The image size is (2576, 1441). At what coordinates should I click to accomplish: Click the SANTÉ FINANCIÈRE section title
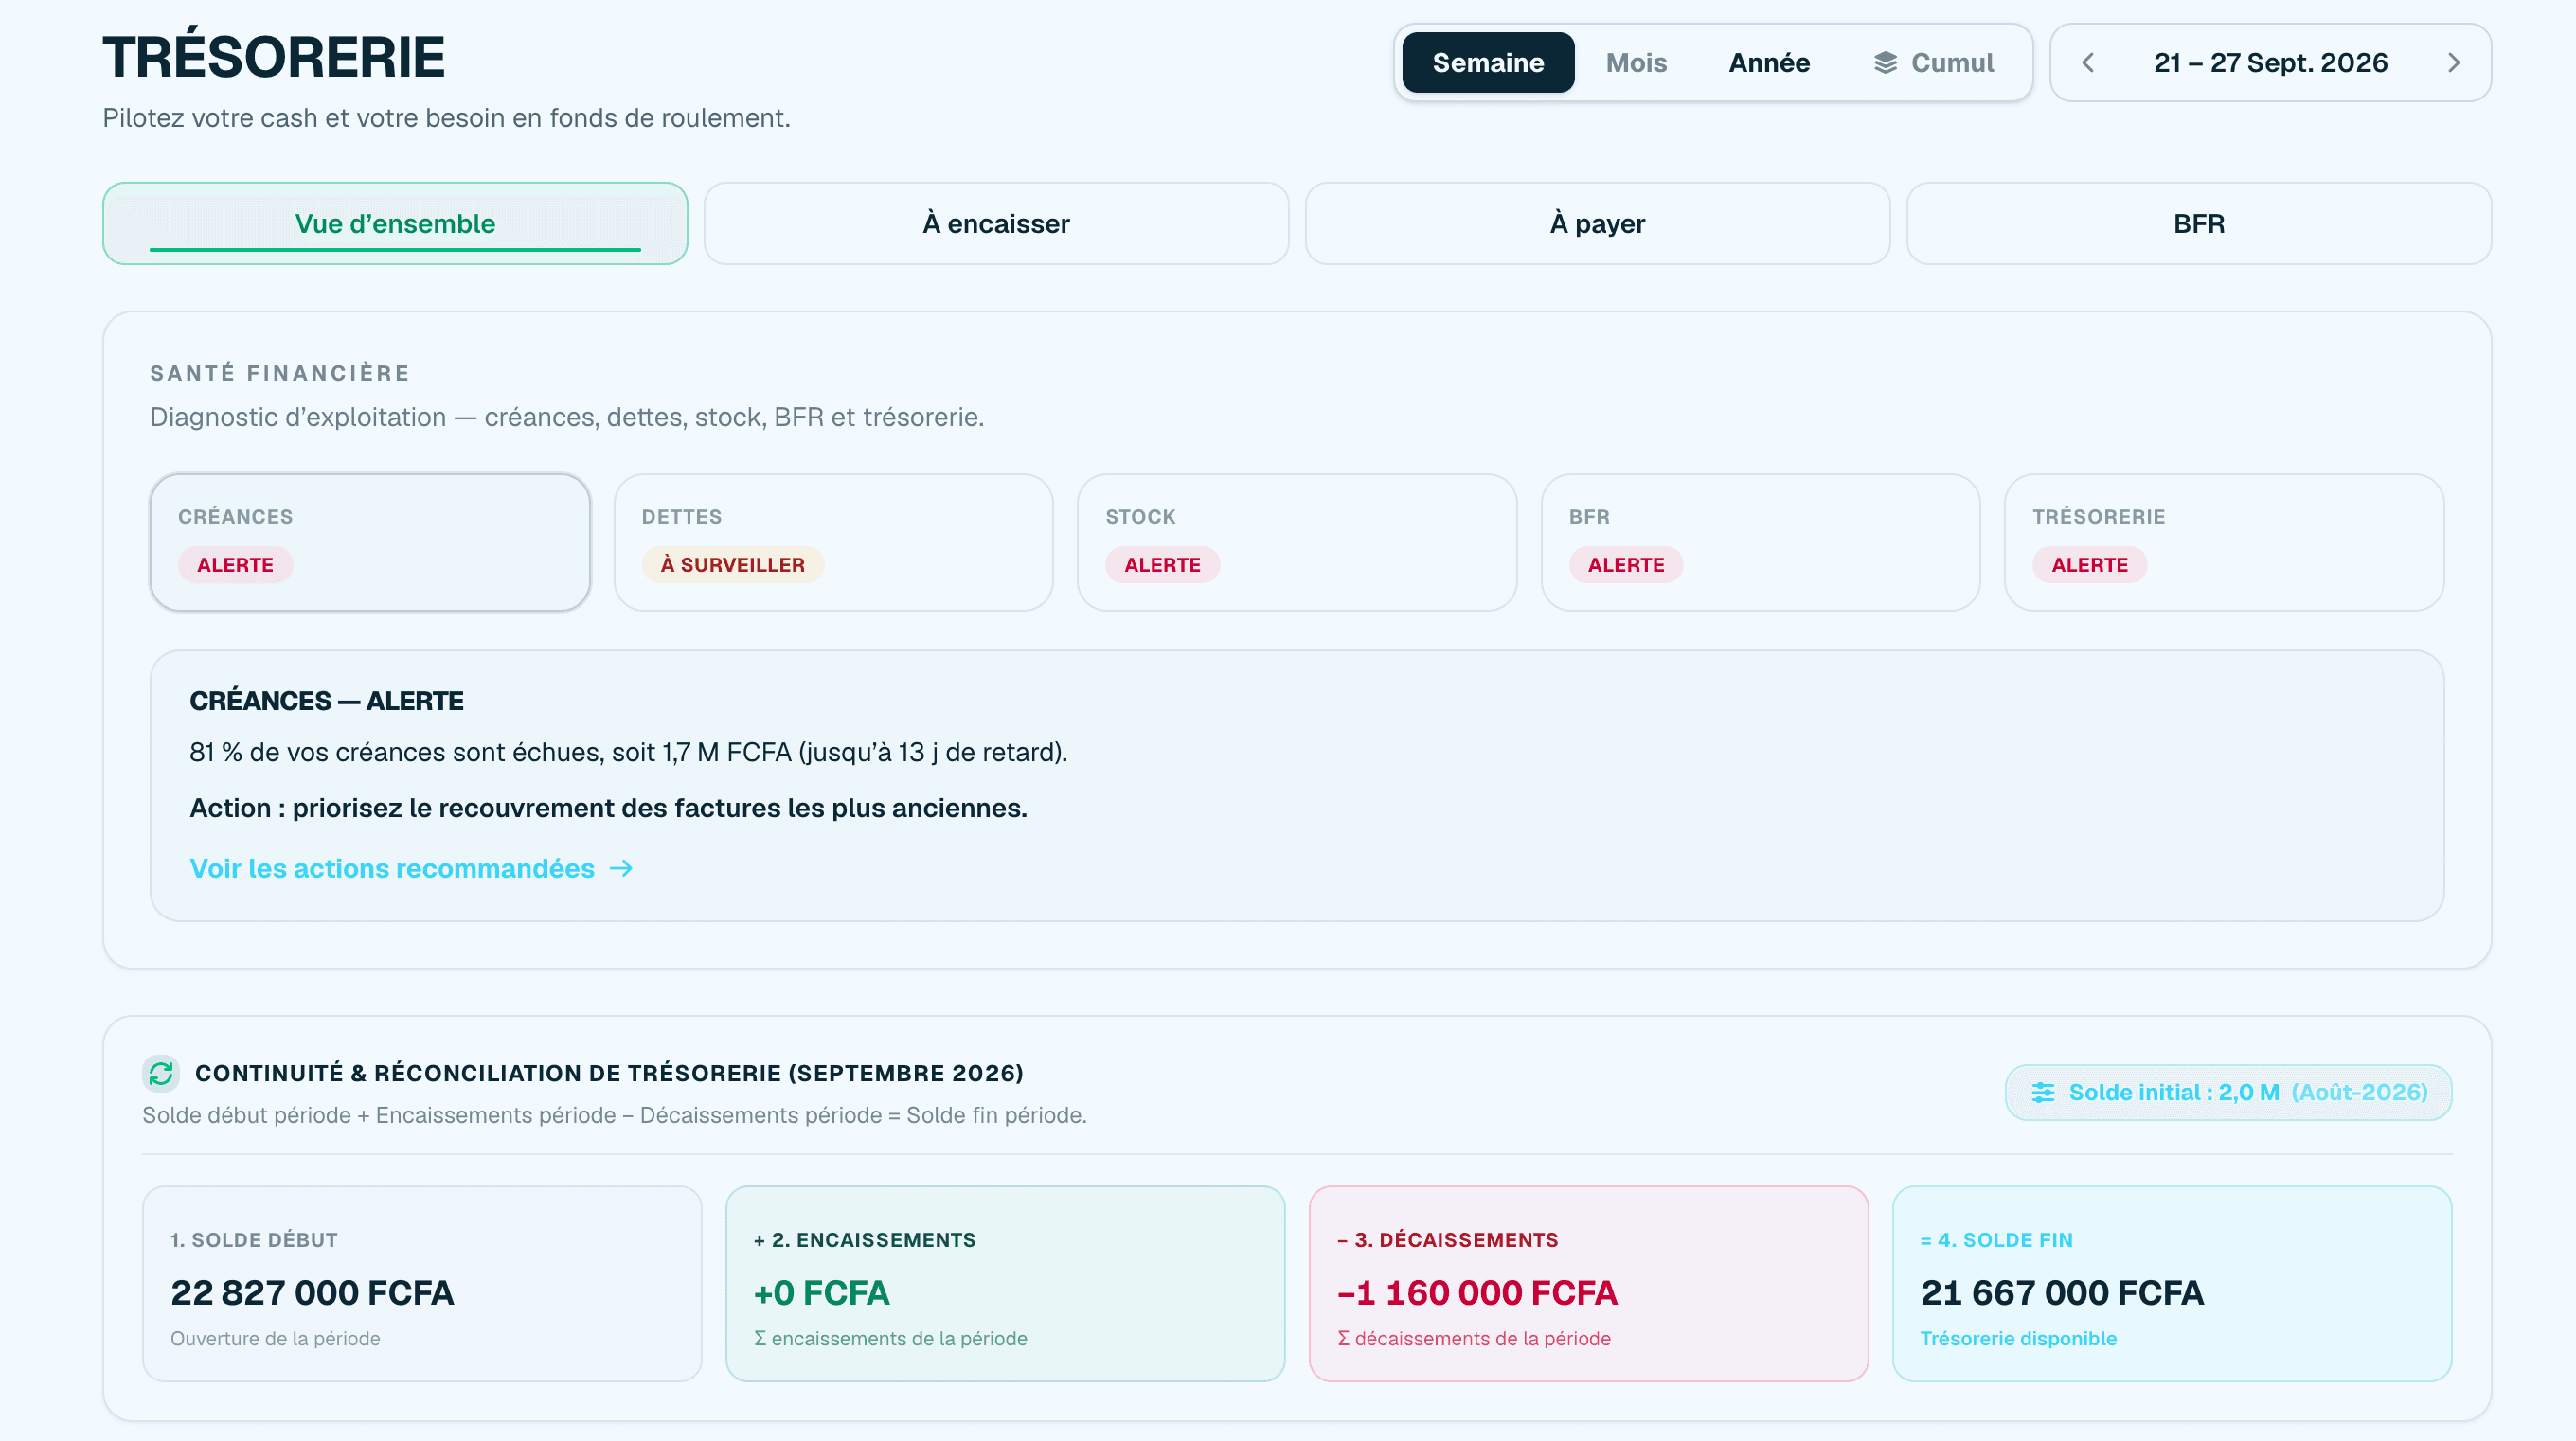[280, 373]
